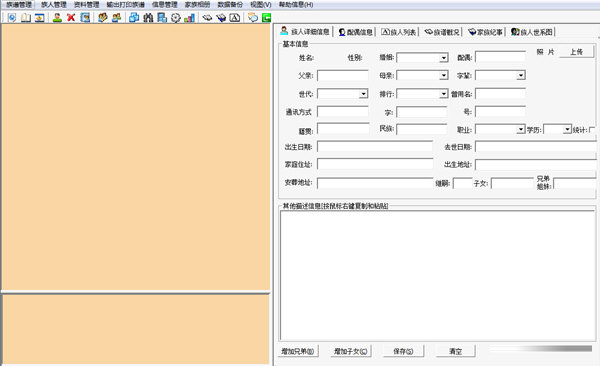
Task: Click the 家庭住址 input field
Action: pyautogui.click(x=375, y=164)
